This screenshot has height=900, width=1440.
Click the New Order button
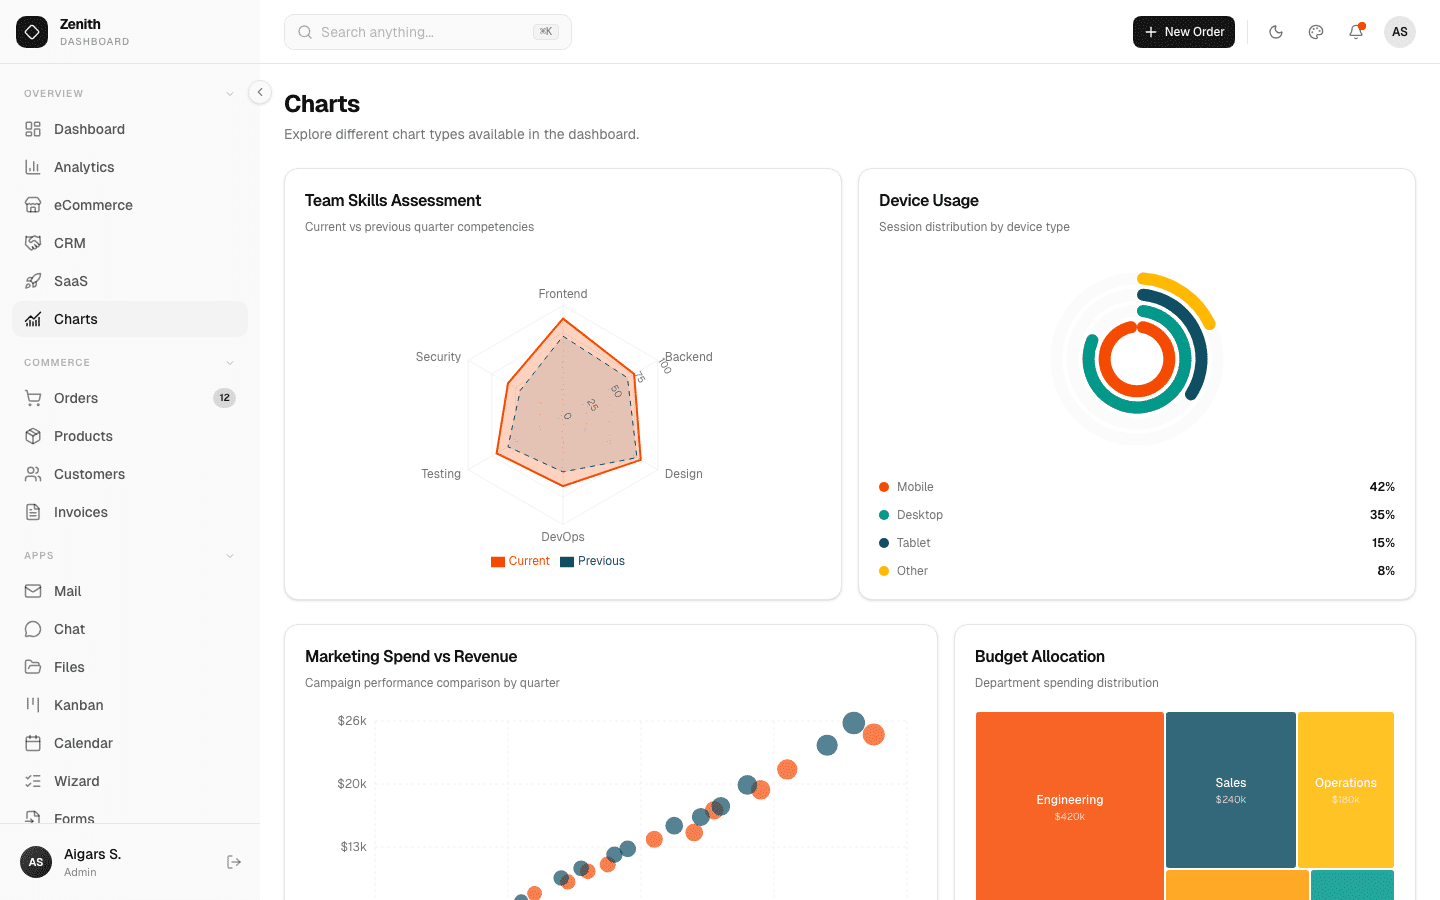tap(1183, 32)
